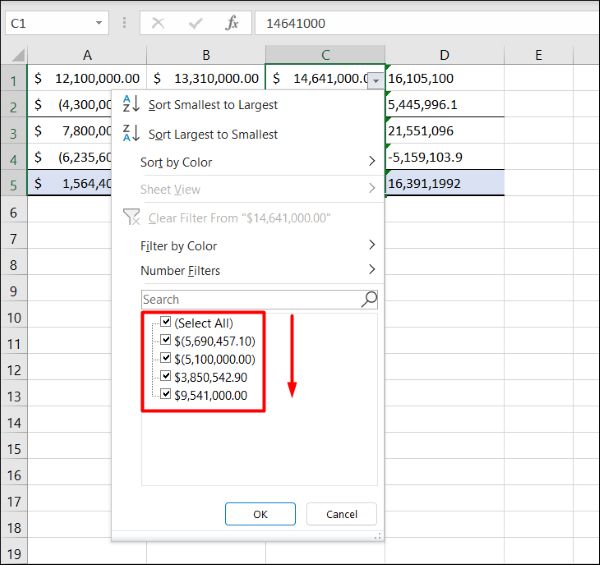
Task: Click the formula bar showing 14641000
Action: click(x=427, y=23)
